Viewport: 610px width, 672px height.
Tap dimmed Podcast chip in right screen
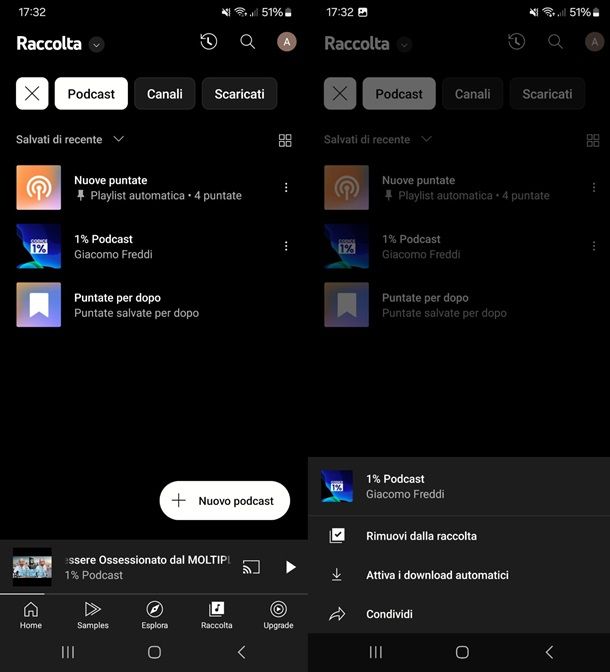tap(399, 93)
